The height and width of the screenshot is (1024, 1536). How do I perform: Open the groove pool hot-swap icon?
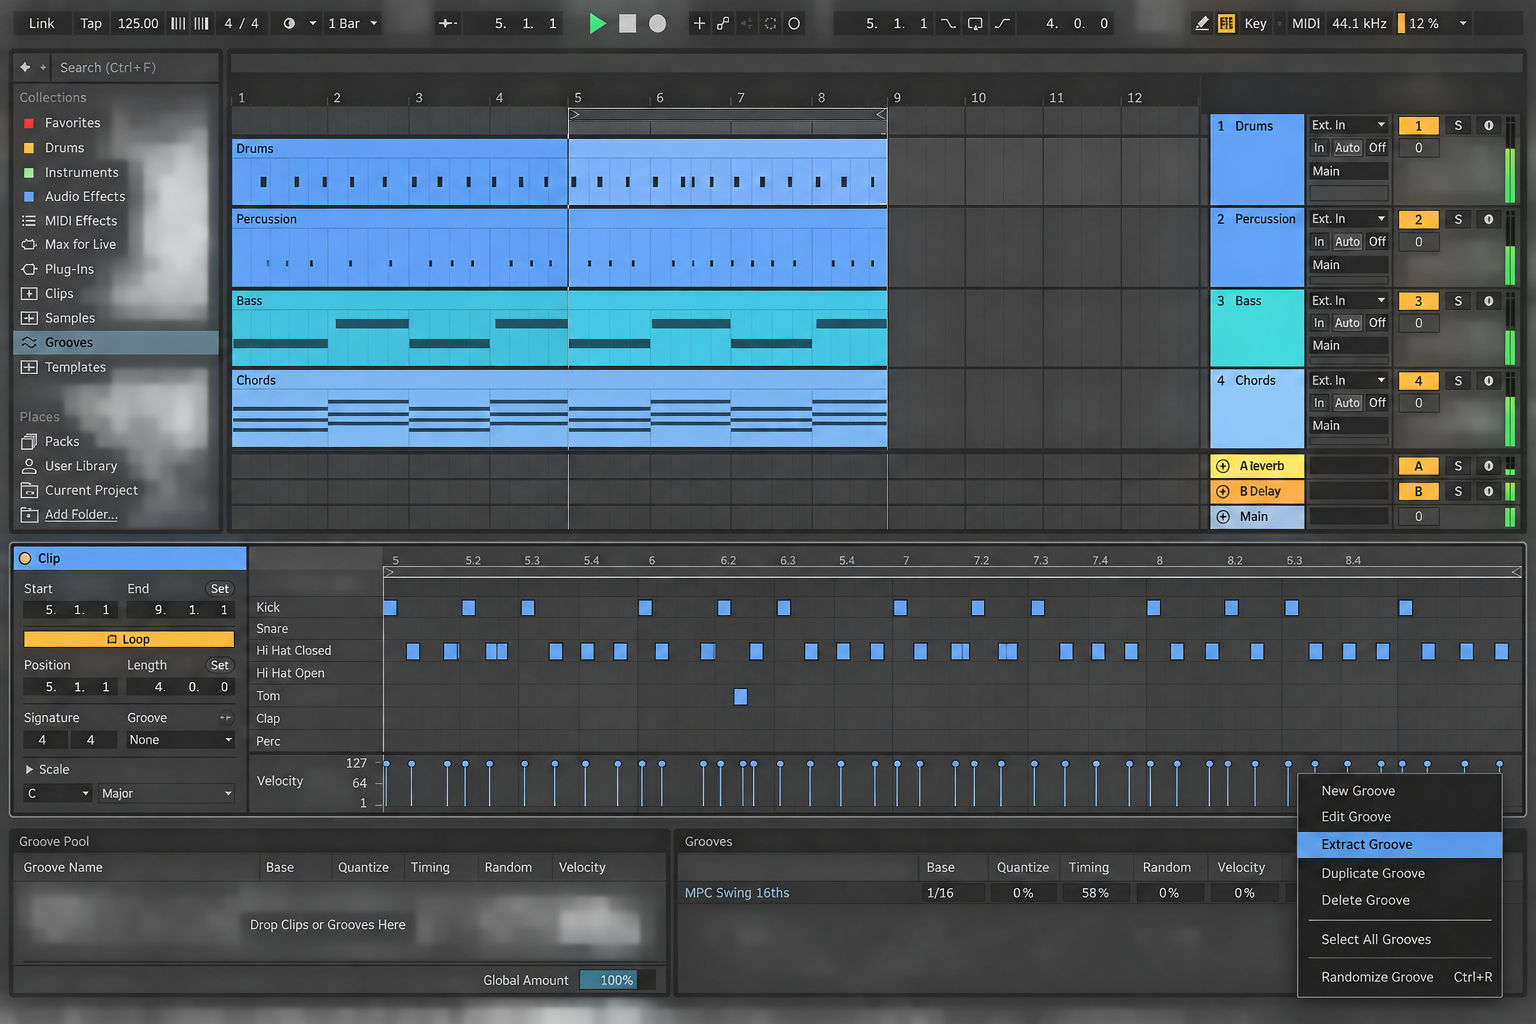225,718
